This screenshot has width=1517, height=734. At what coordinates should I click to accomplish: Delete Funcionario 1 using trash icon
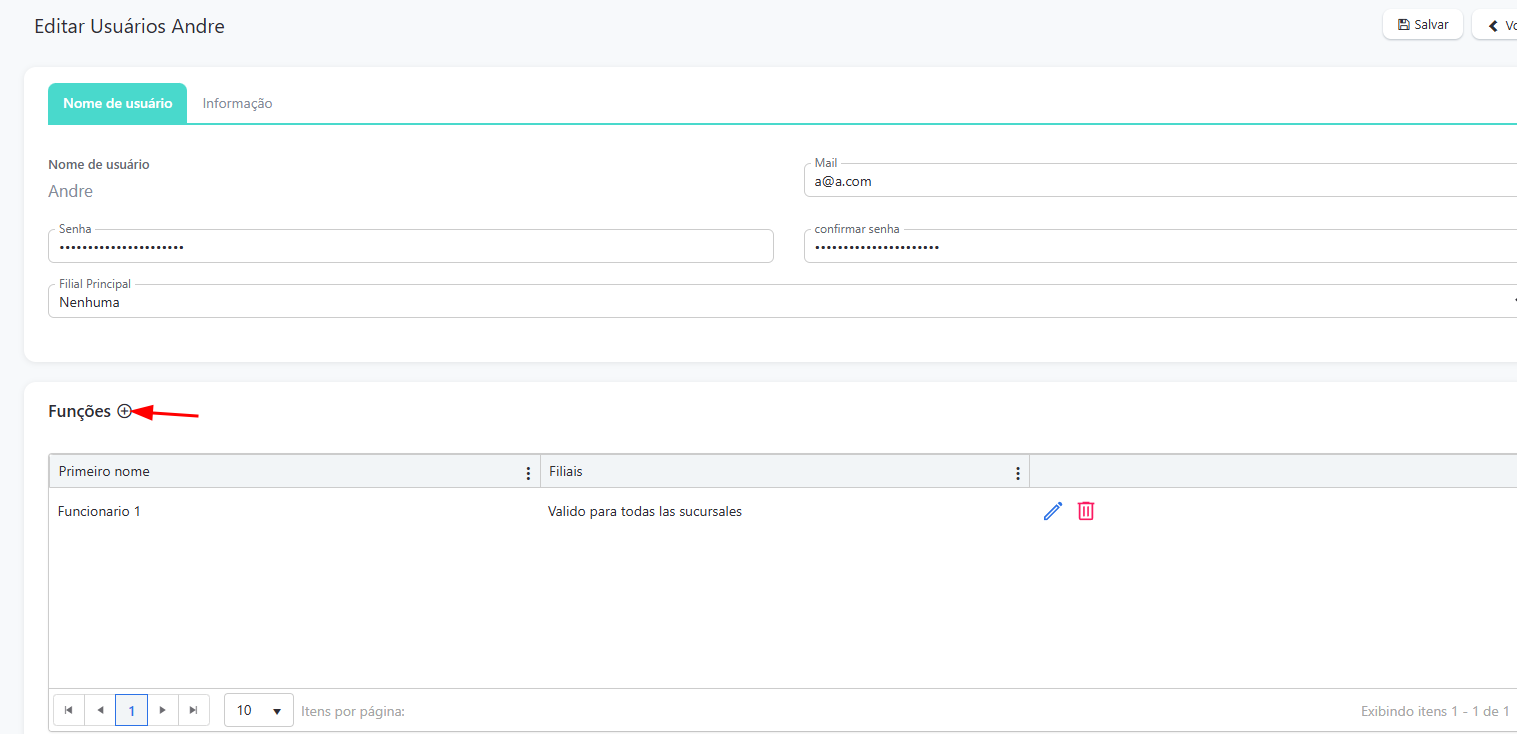point(1086,511)
